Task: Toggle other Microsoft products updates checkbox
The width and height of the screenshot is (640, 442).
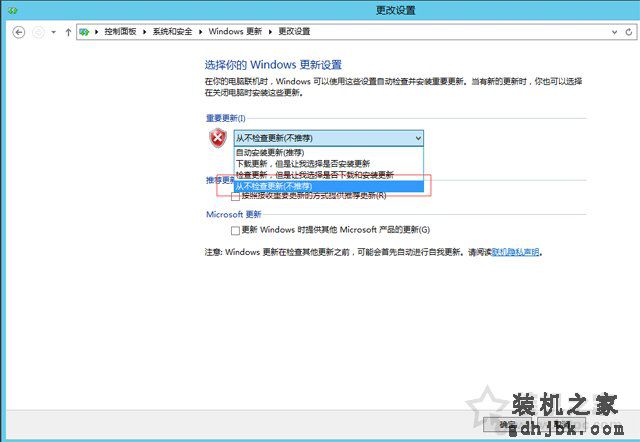Action: pyautogui.click(x=236, y=231)
